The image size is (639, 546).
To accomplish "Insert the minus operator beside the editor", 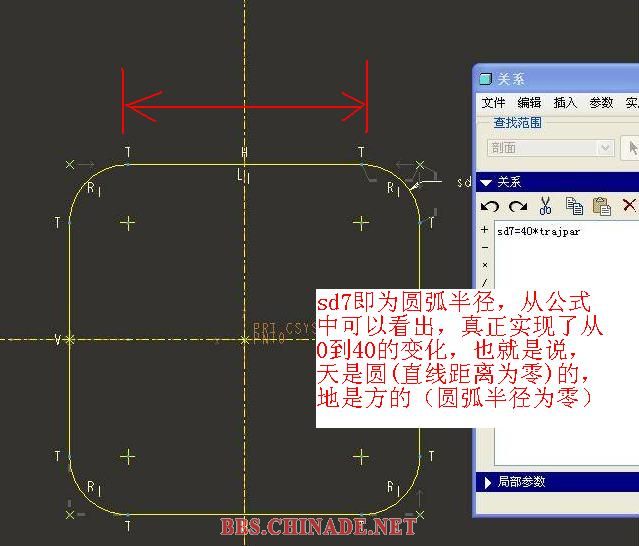I will click(x=485, y=247).
